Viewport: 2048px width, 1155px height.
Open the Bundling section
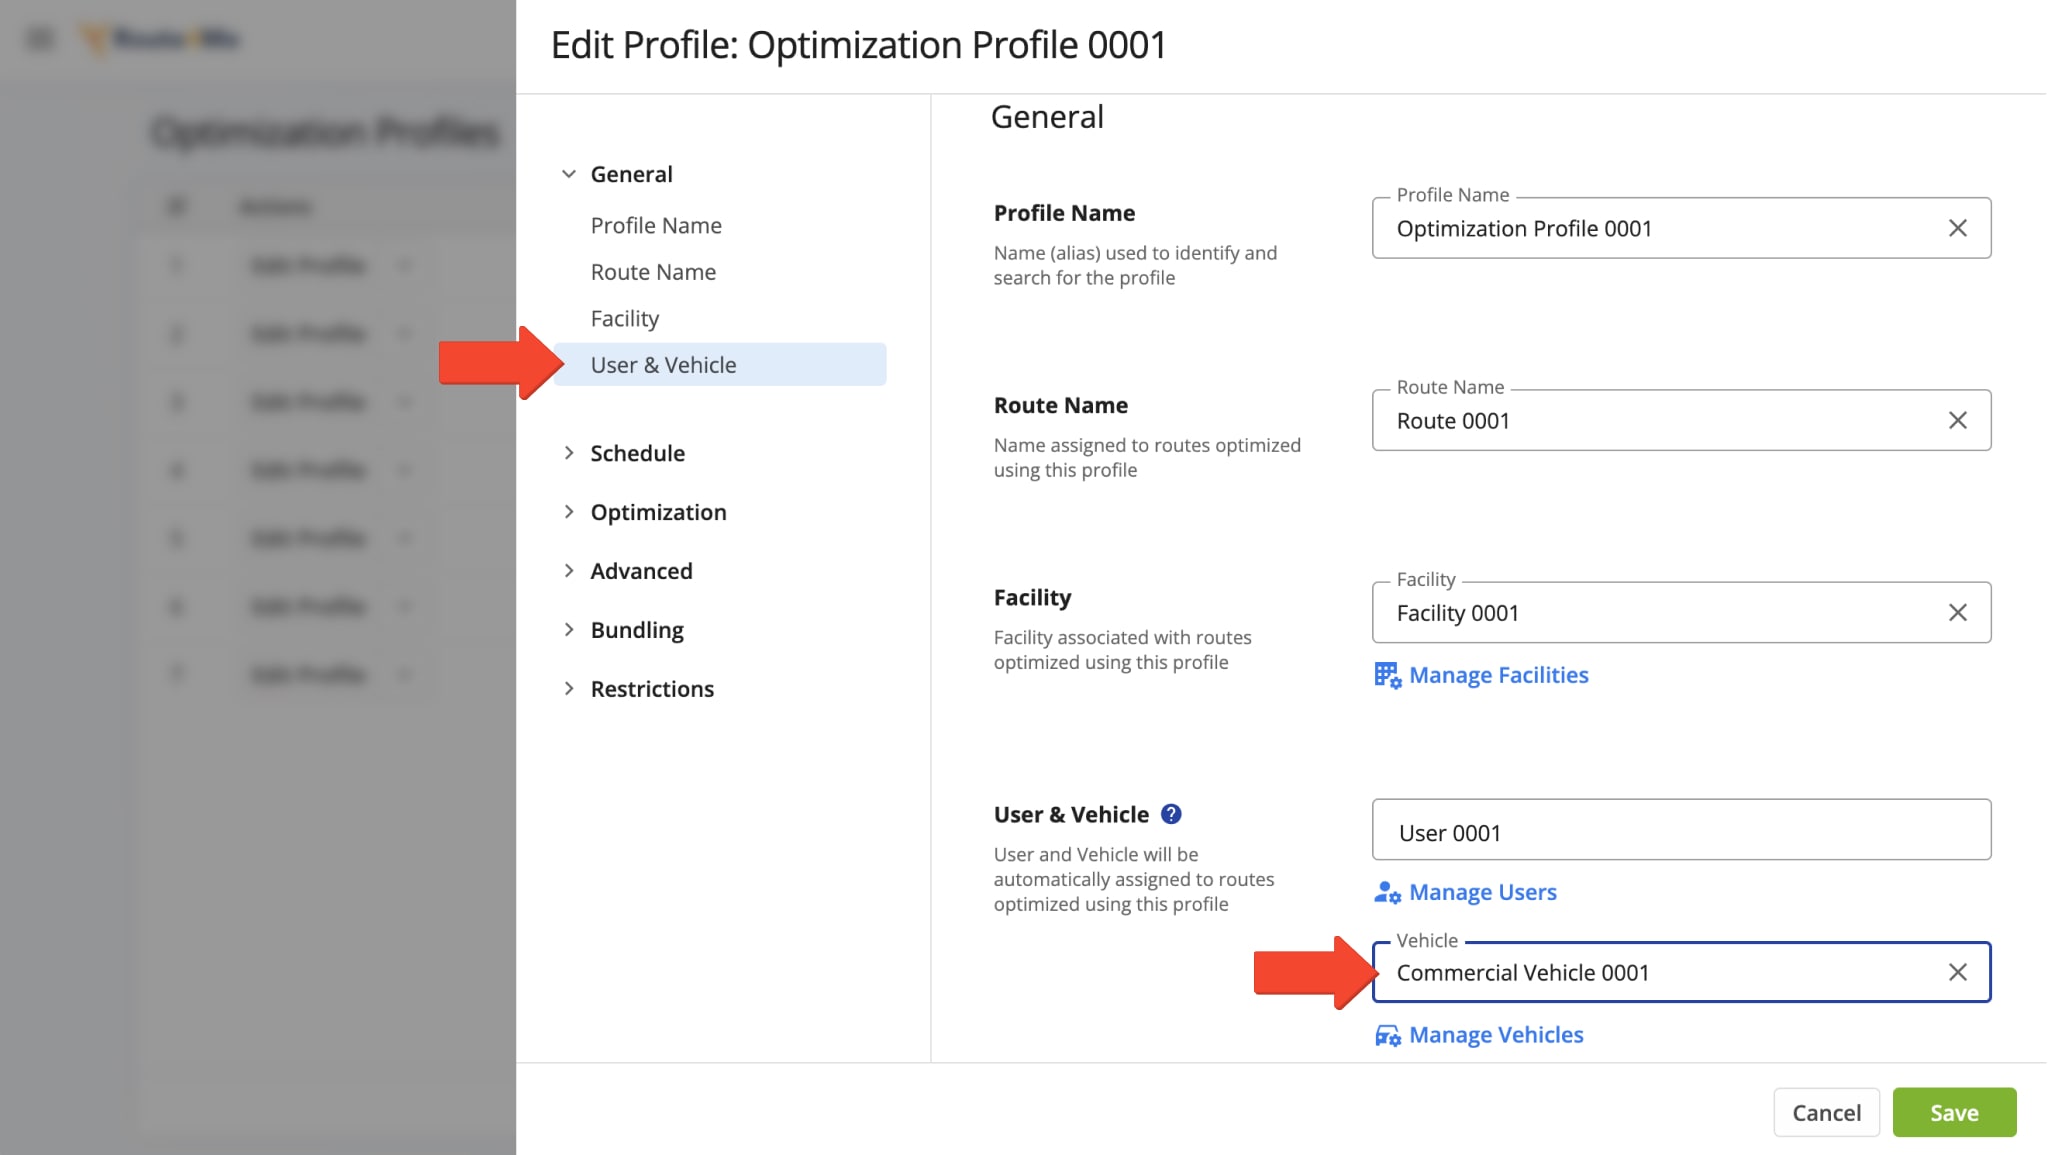point(637,629)
